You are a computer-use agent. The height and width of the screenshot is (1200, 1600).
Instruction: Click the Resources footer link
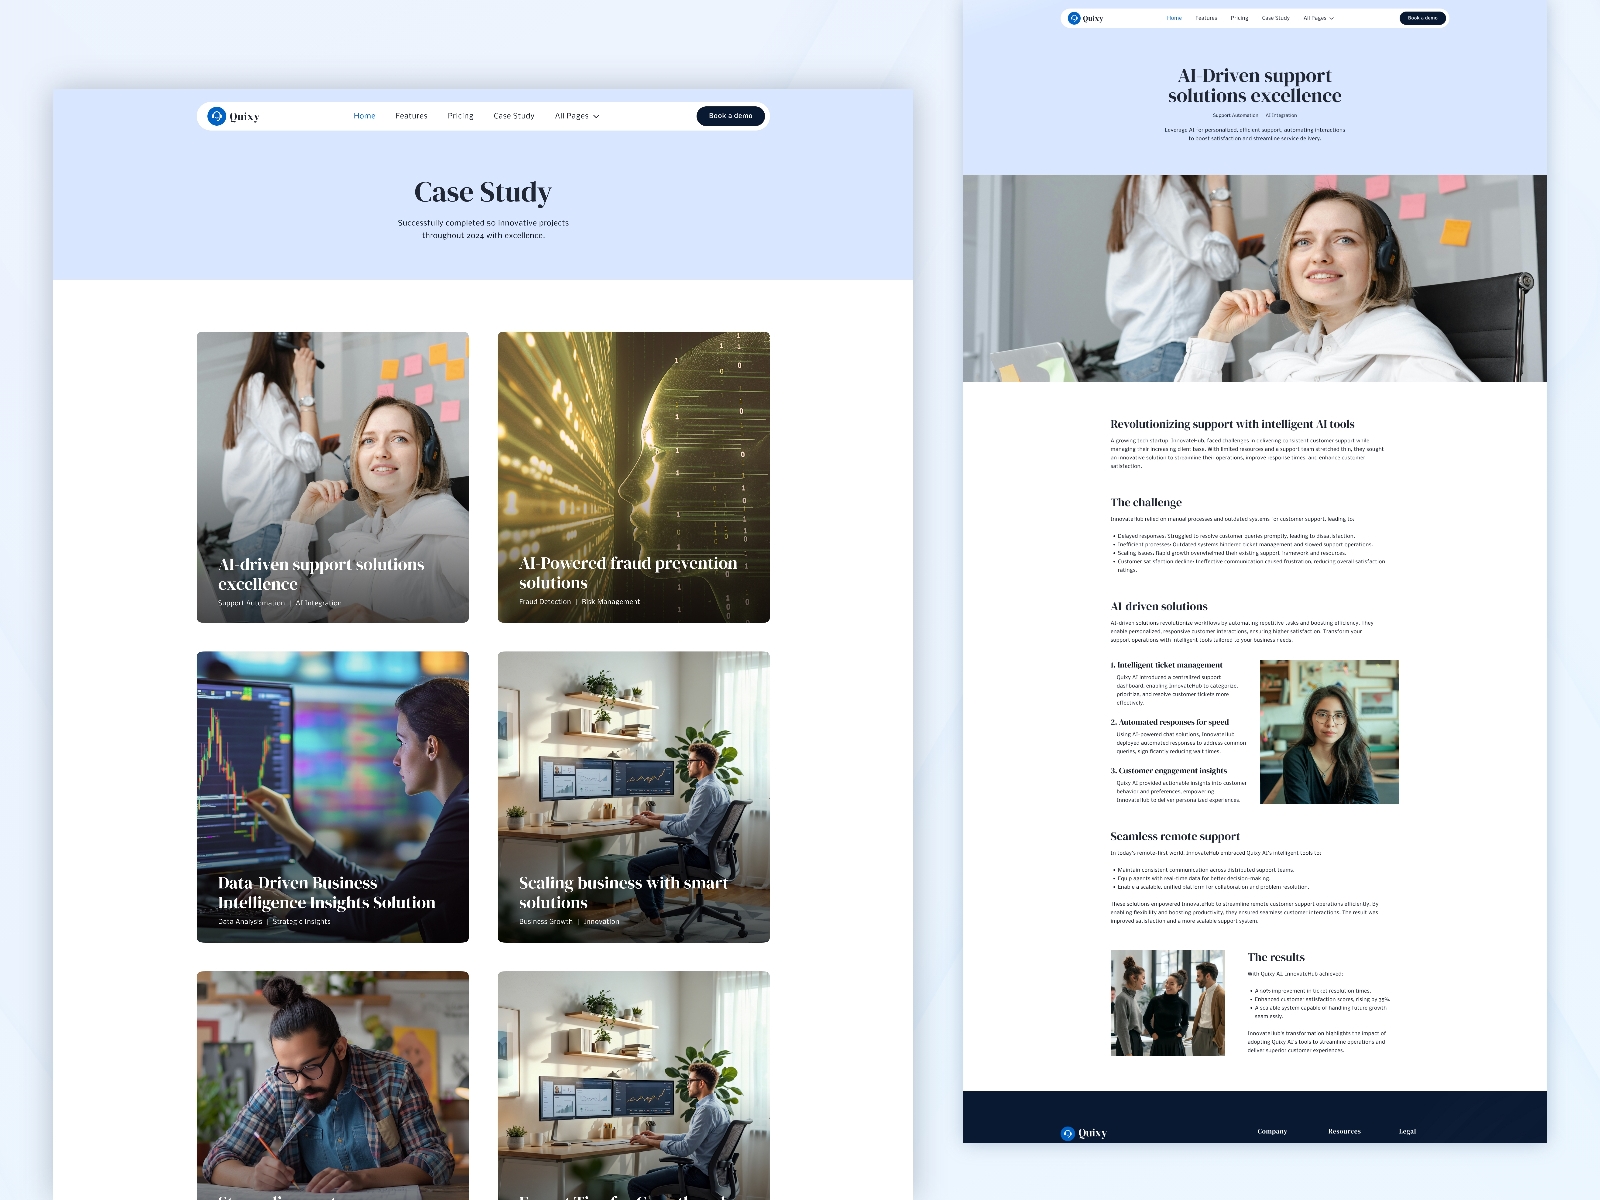pos(1344,1132)
